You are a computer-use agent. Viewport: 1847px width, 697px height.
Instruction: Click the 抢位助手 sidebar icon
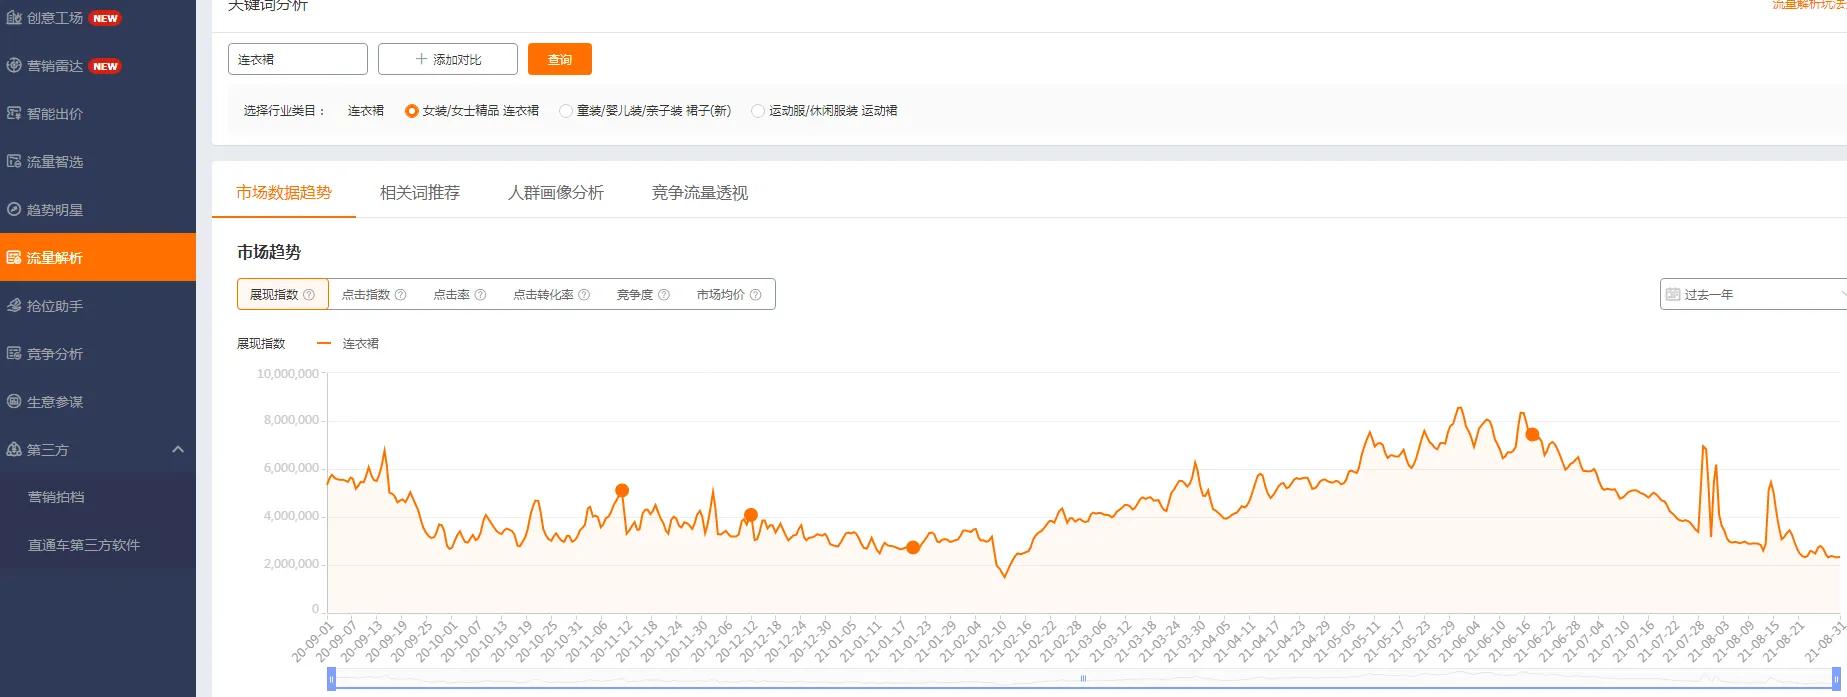pos(14,306)
